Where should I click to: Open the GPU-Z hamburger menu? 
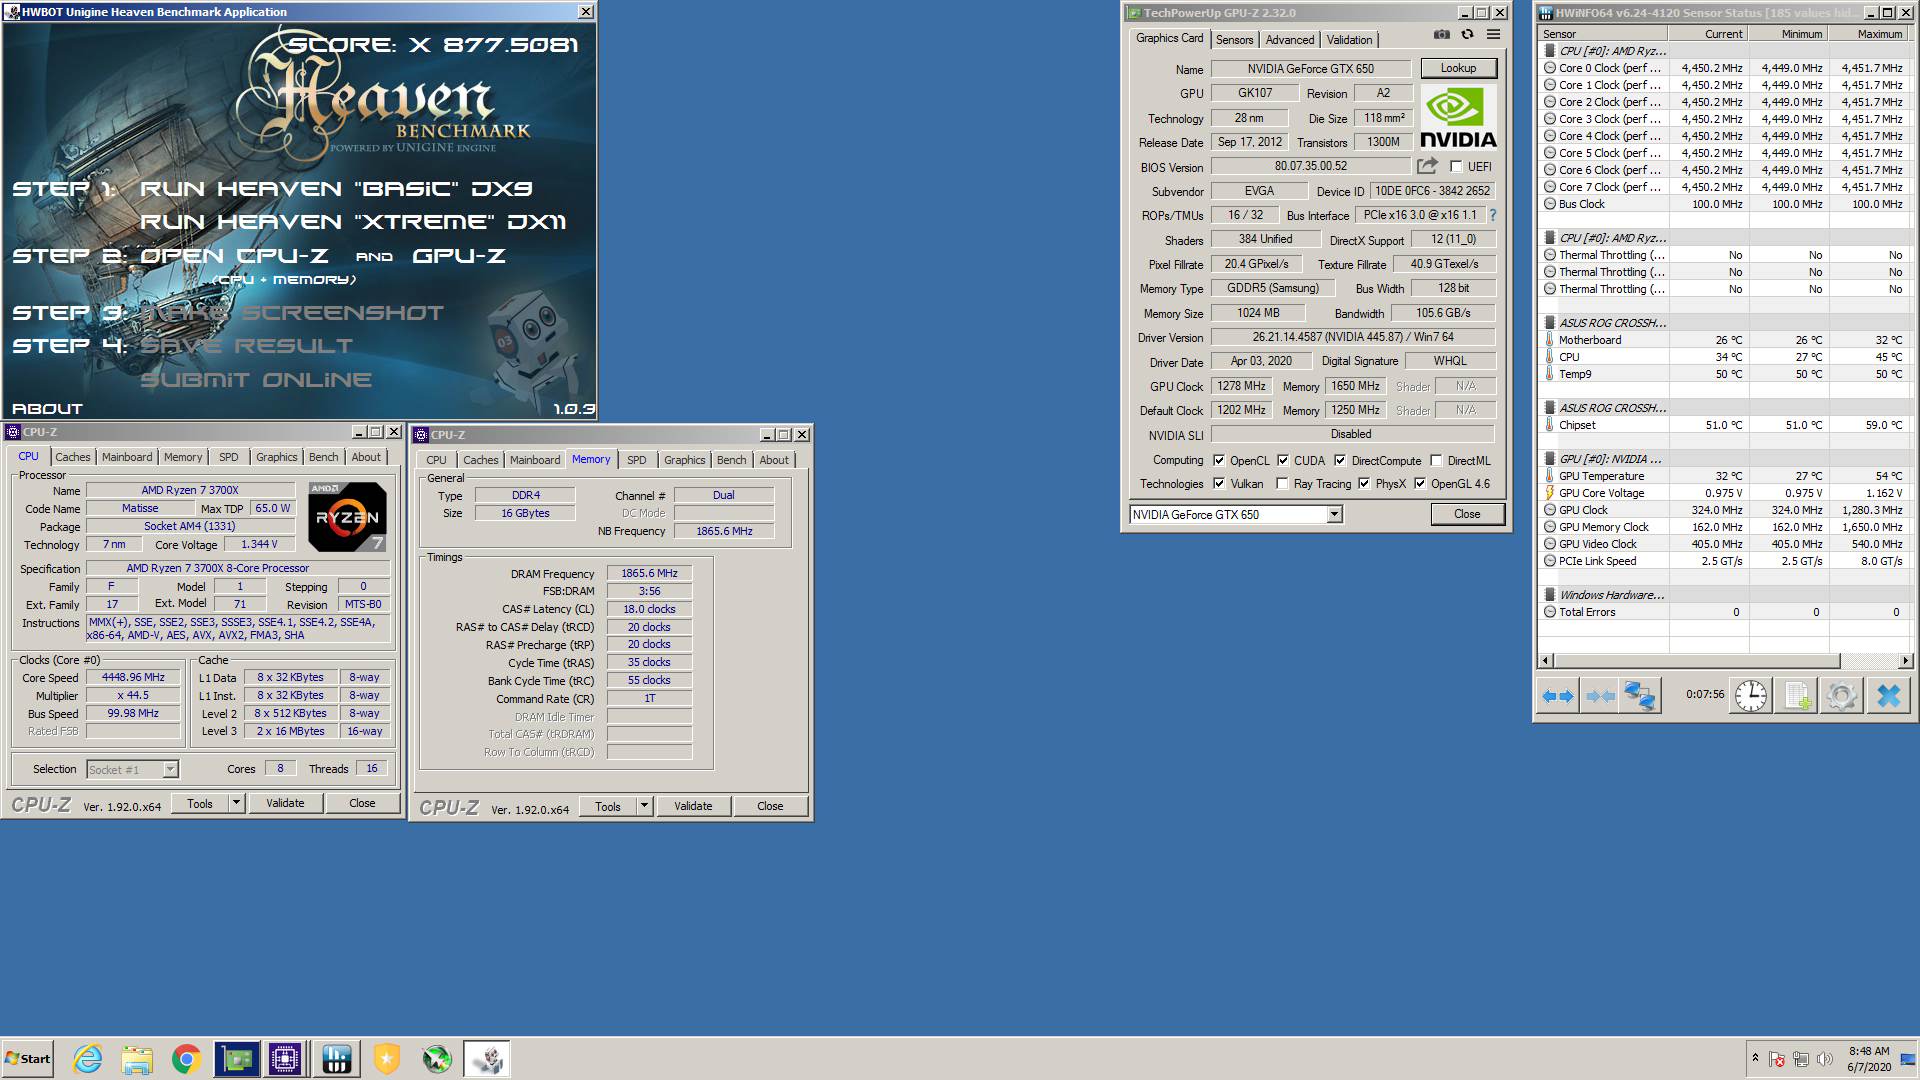[1493, 35]
